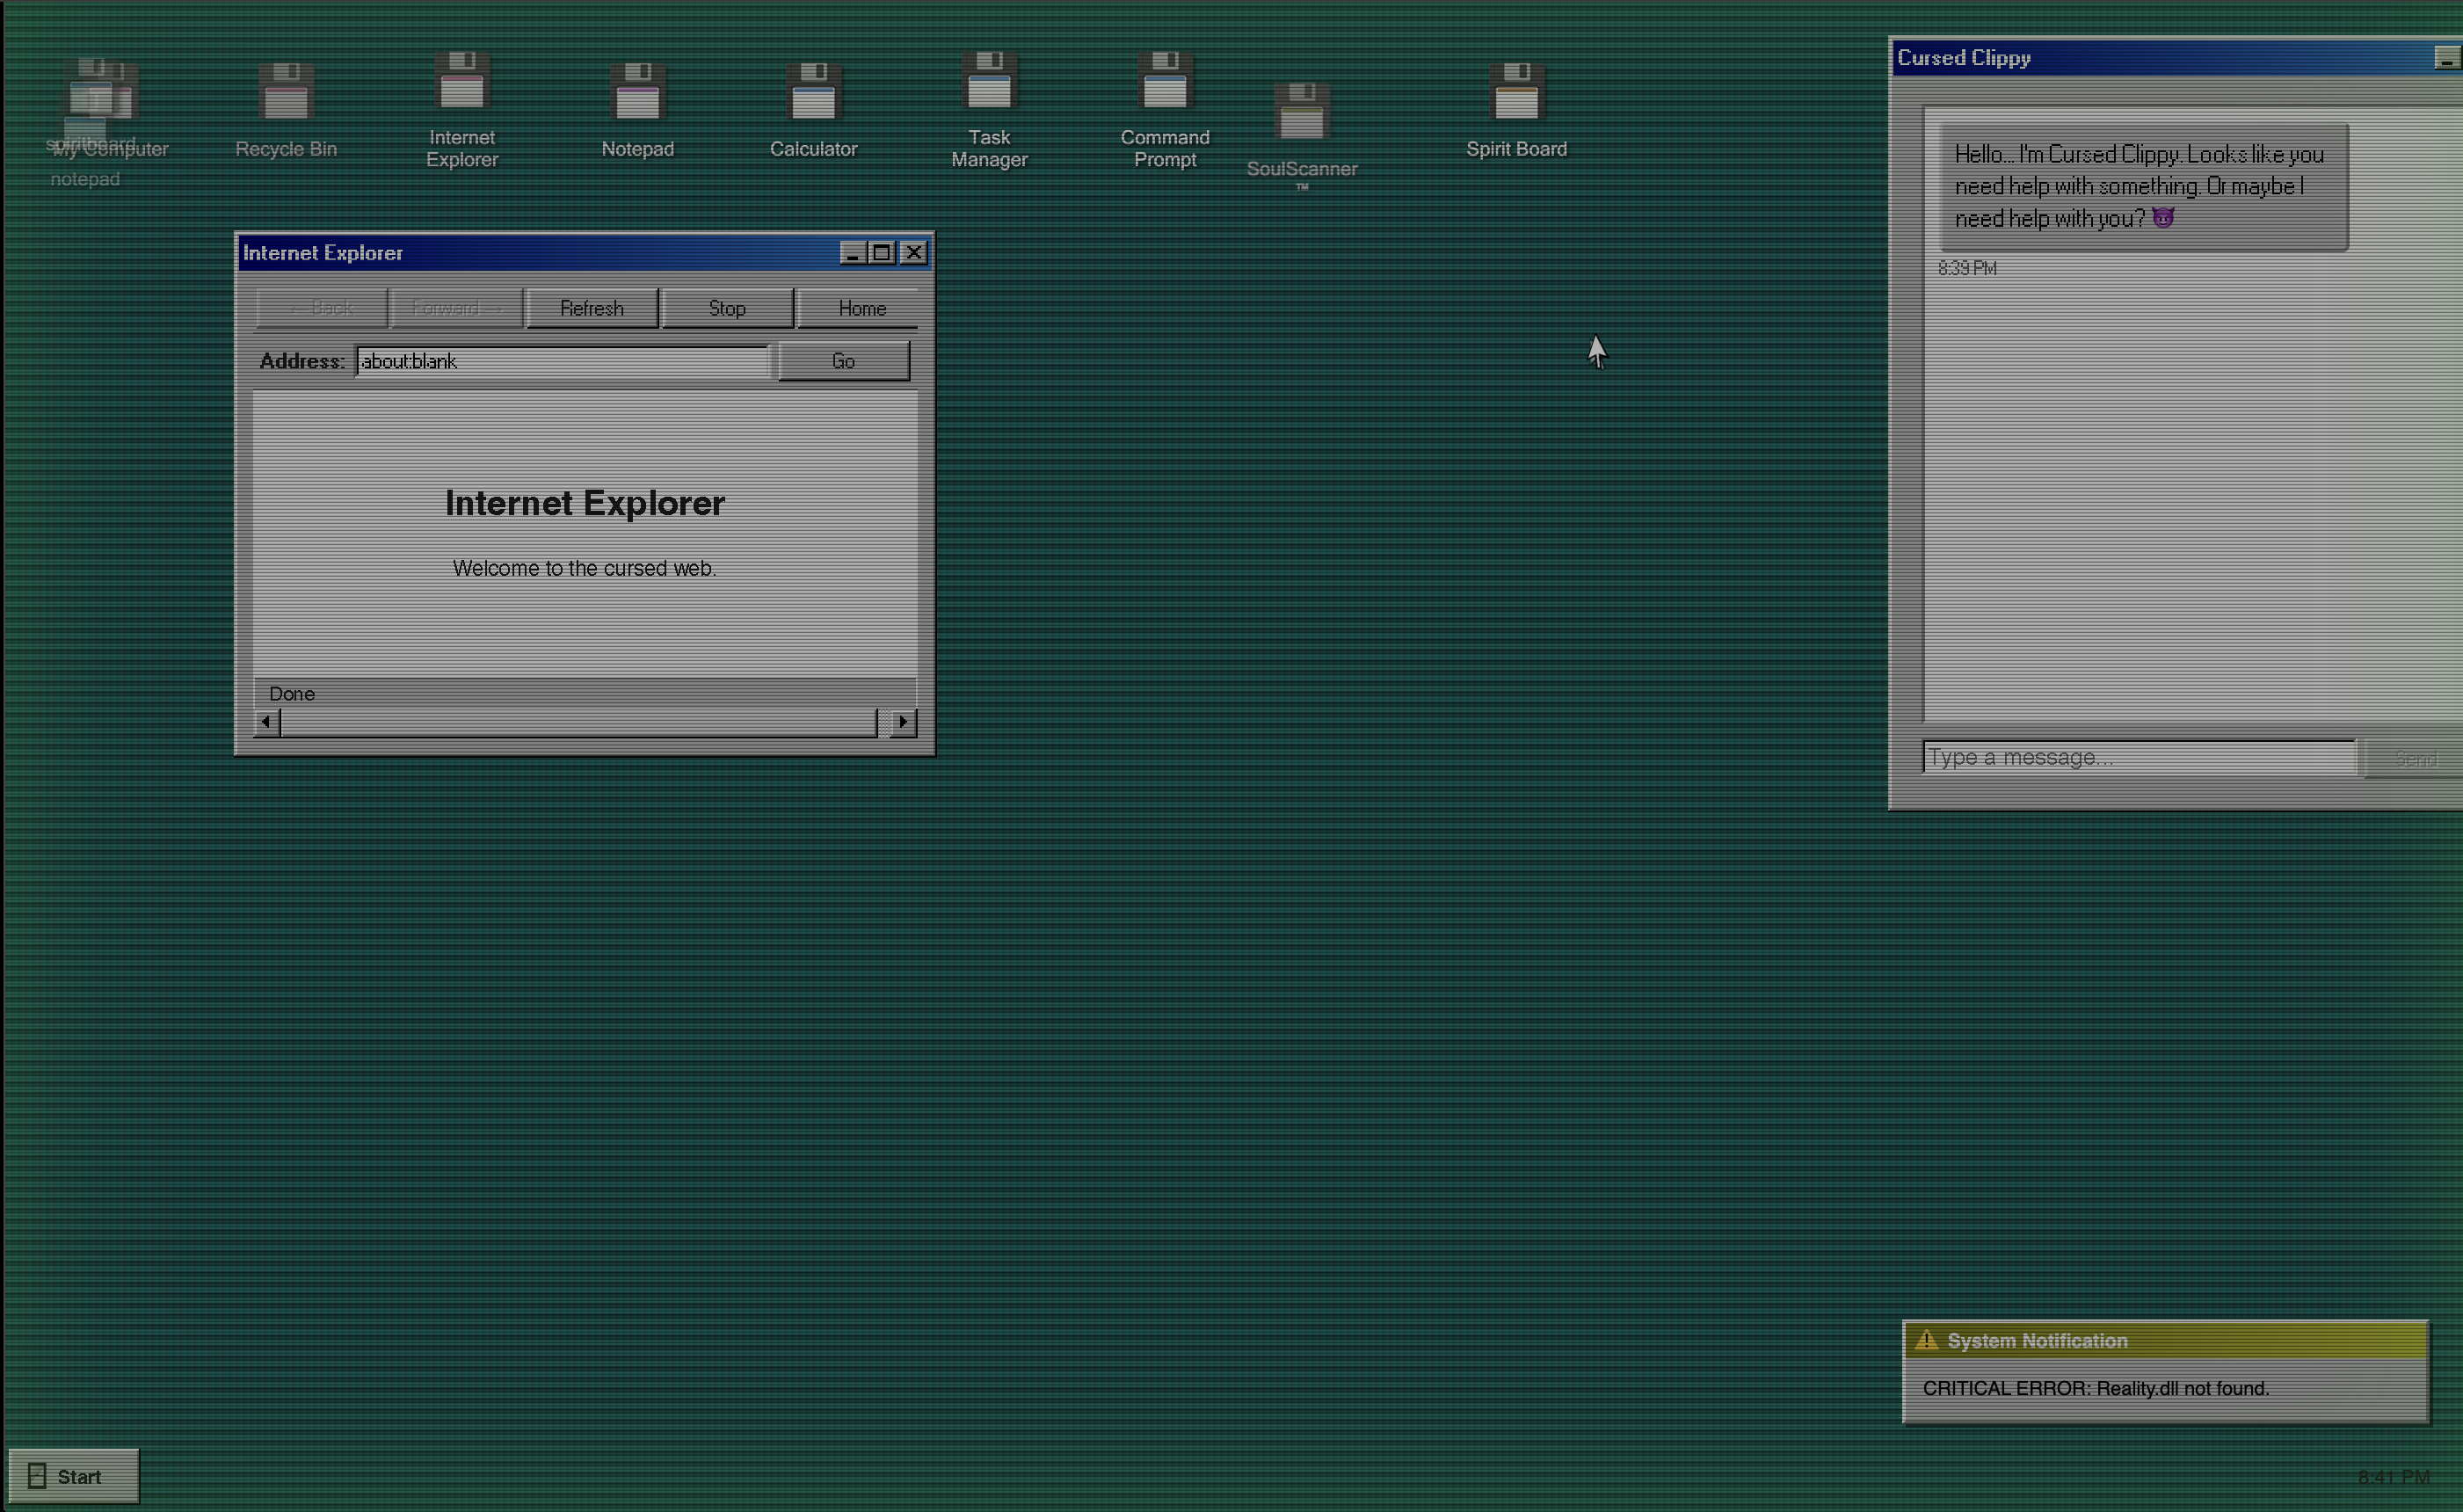Launch Notepad from the desktop
Viewport: 2463px width, 1512px height.
[637, 110]
